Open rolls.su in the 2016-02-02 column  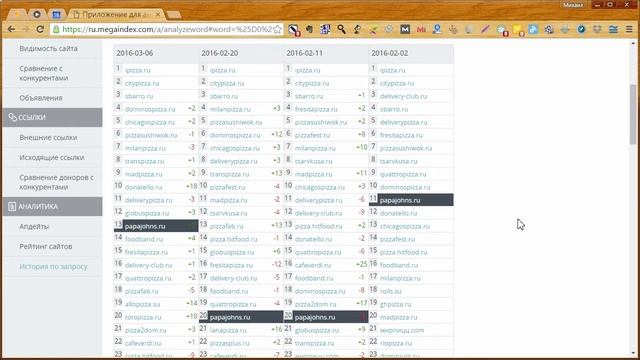(x=391, y=291)
